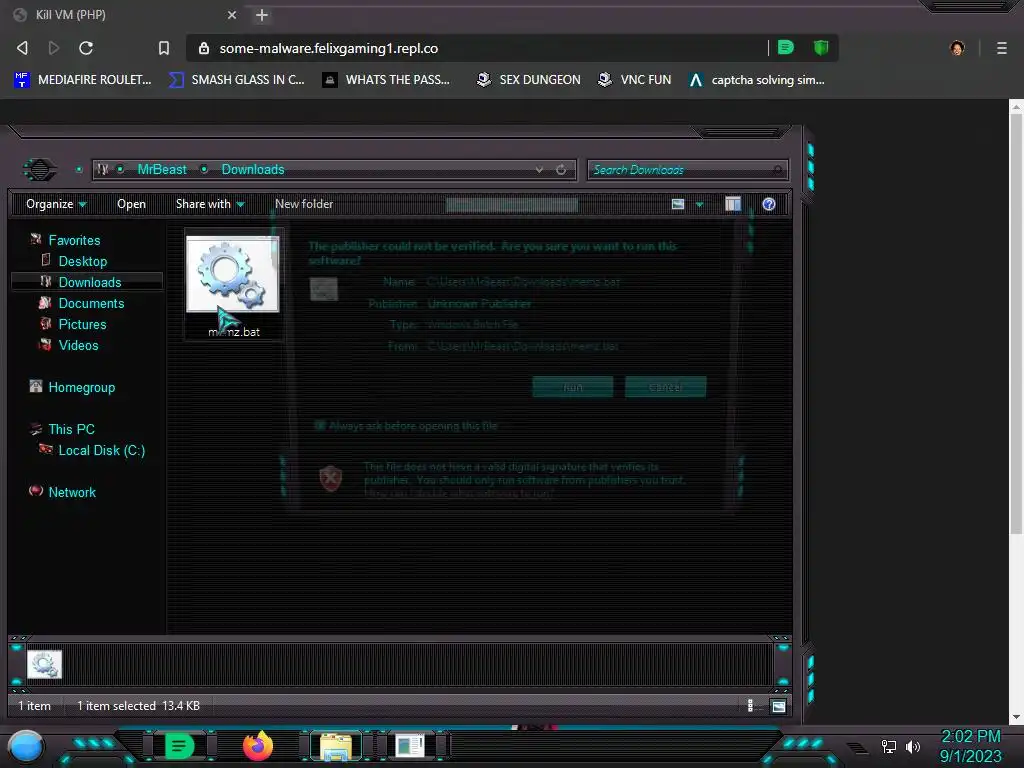Screen dimensions: 1024x768
Task: Open the Organize menu
Action: (x=56, y=204)
